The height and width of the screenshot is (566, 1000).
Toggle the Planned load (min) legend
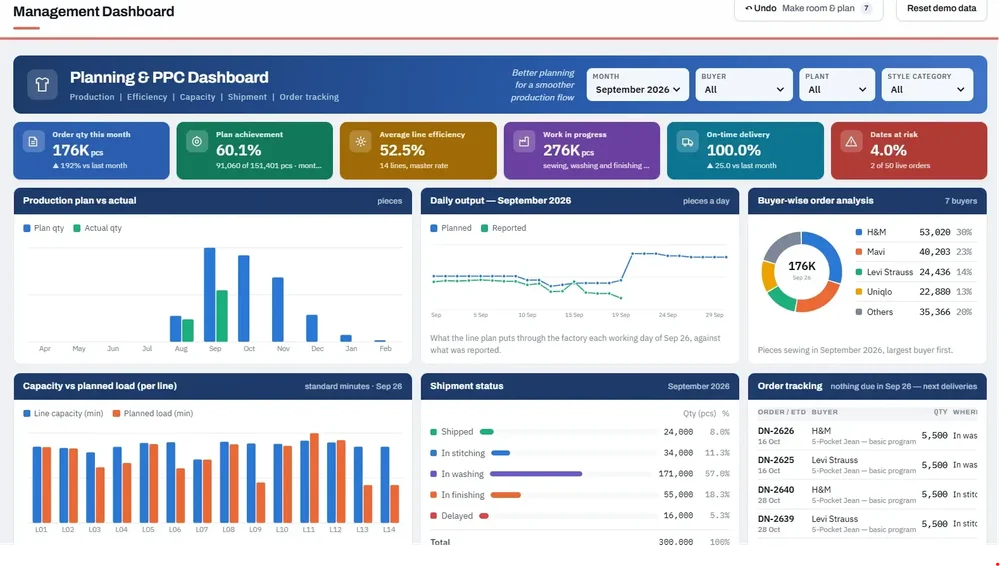pyautogui.click(x=152, y=413)
